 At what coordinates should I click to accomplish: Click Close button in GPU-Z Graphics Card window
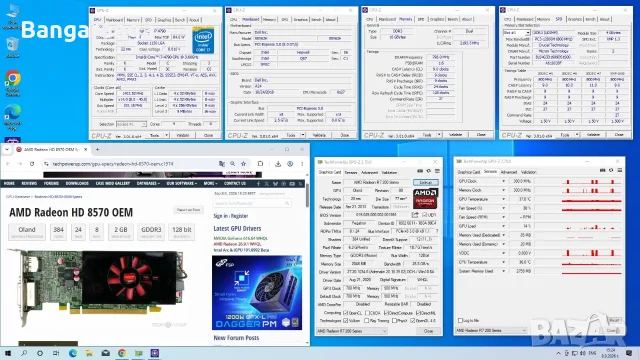428,331
